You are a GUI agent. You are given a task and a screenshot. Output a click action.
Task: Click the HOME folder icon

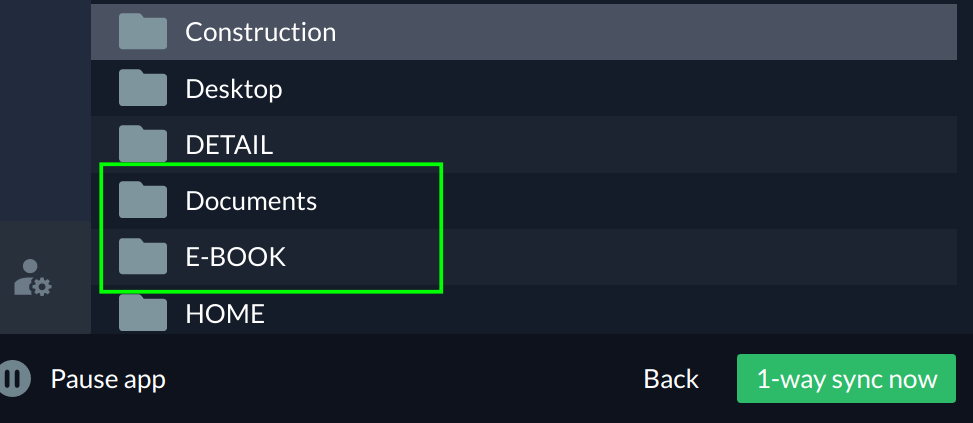[x=142, y=313]
